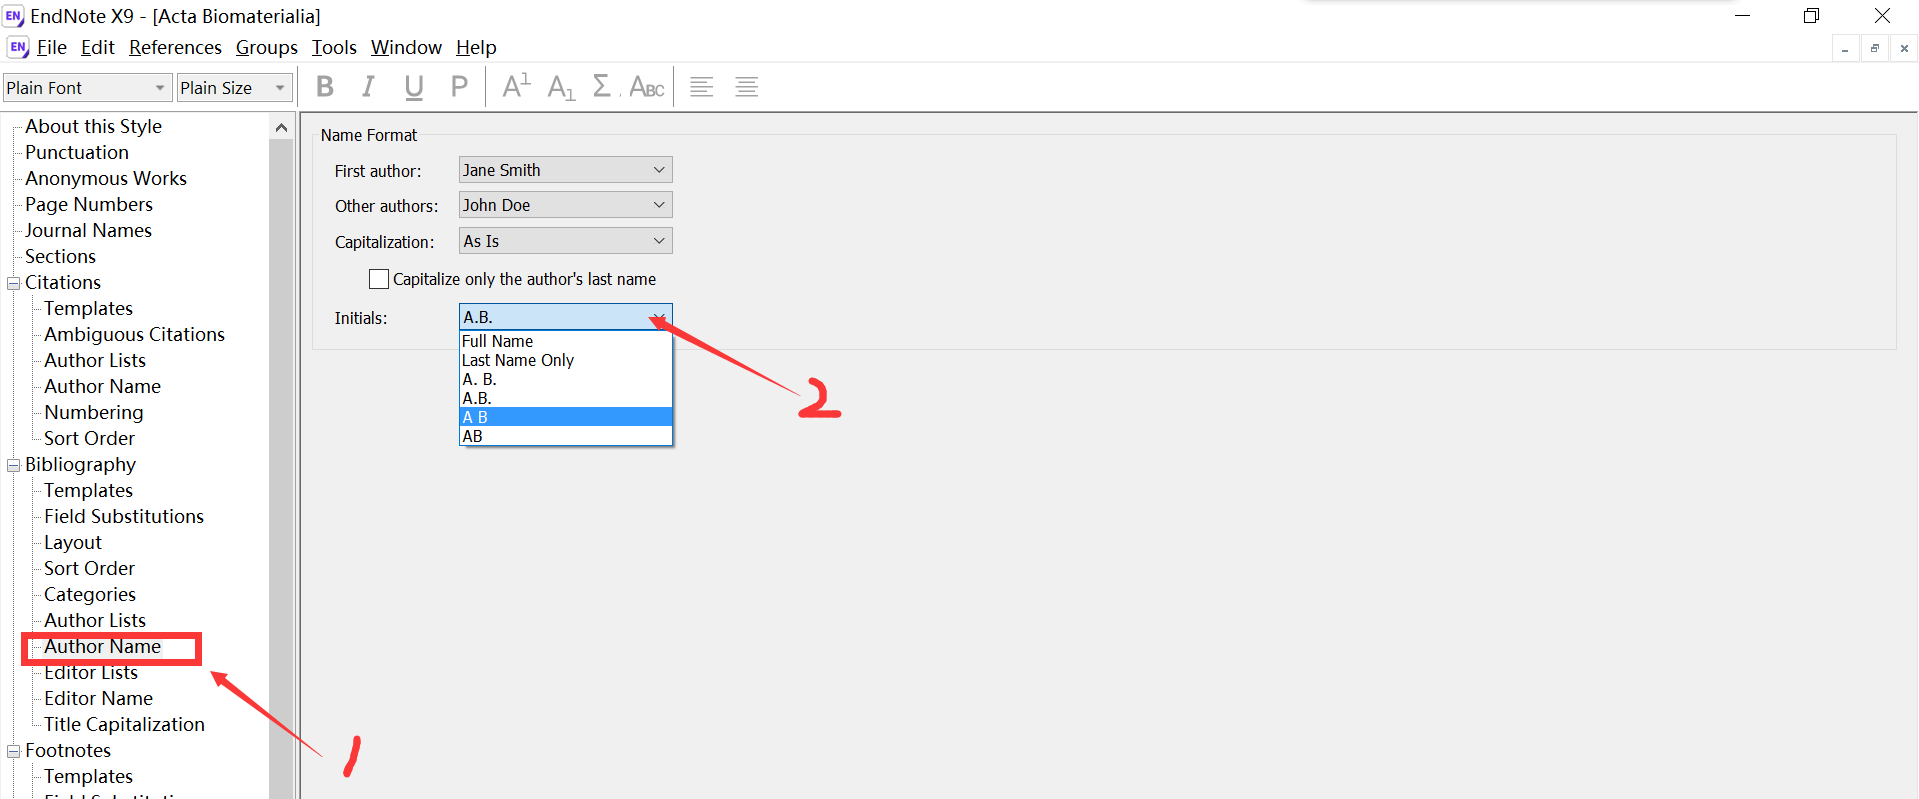The image size is (1919, 799).
Task: Choose 'A. B.' initials with spaces and periods
Action: point(565,379)
